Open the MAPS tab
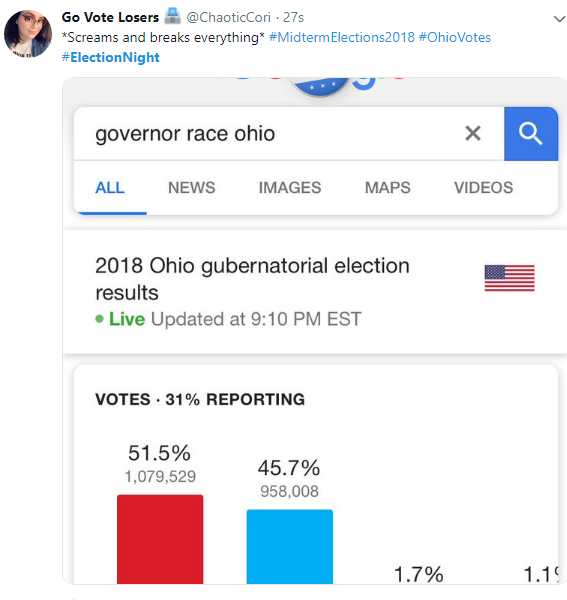Screen dimensions: 567x600 tap(387, 188)
